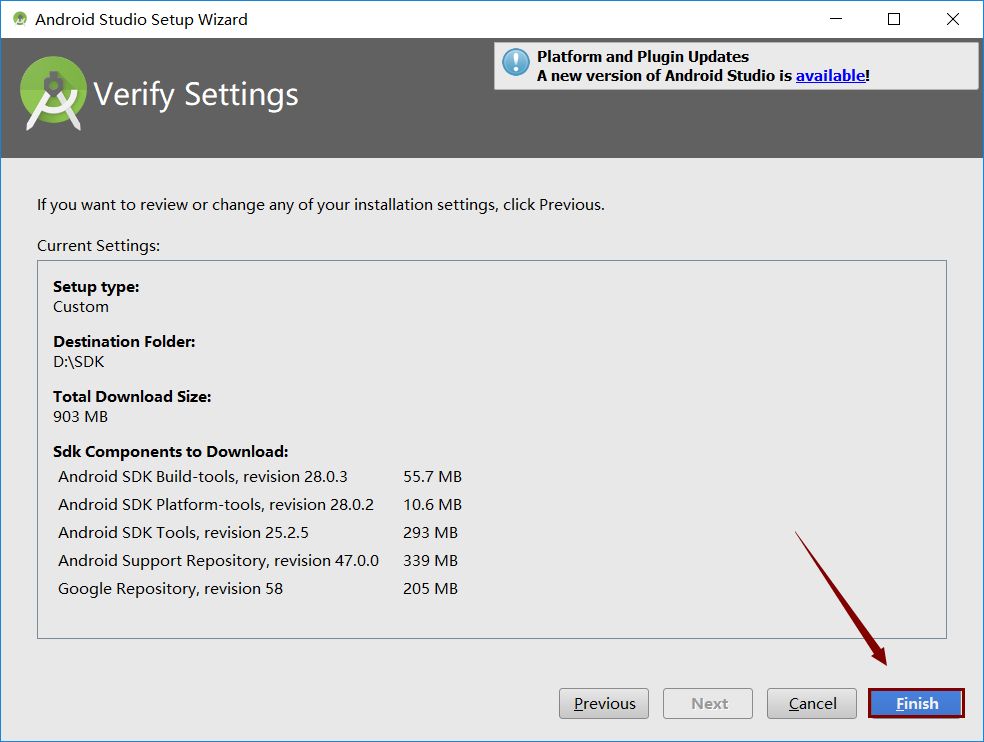Image resolution: width=984 pixels, height=742 pixels.
Task: Go back with the Previous button
Action: pyautogui.click(x=604, y=703)
